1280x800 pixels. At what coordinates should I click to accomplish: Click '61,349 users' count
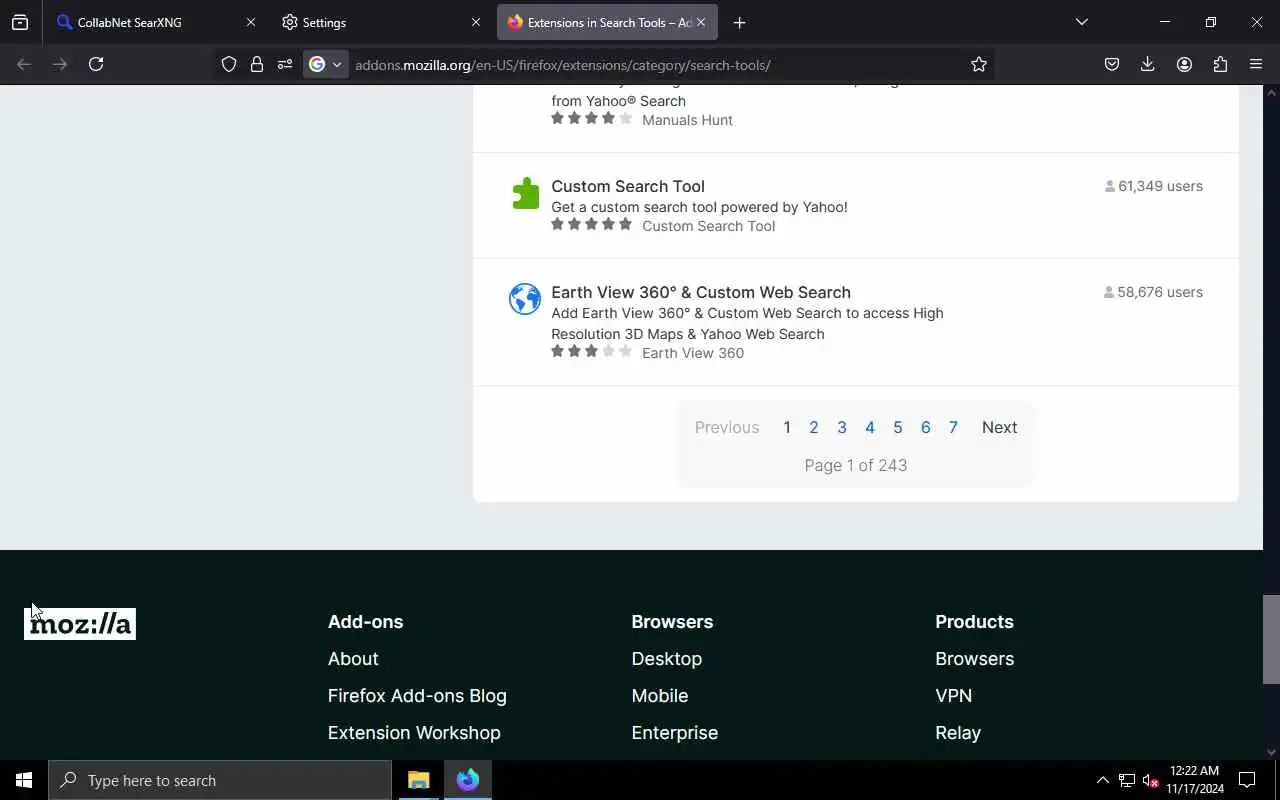point(1154,186)
